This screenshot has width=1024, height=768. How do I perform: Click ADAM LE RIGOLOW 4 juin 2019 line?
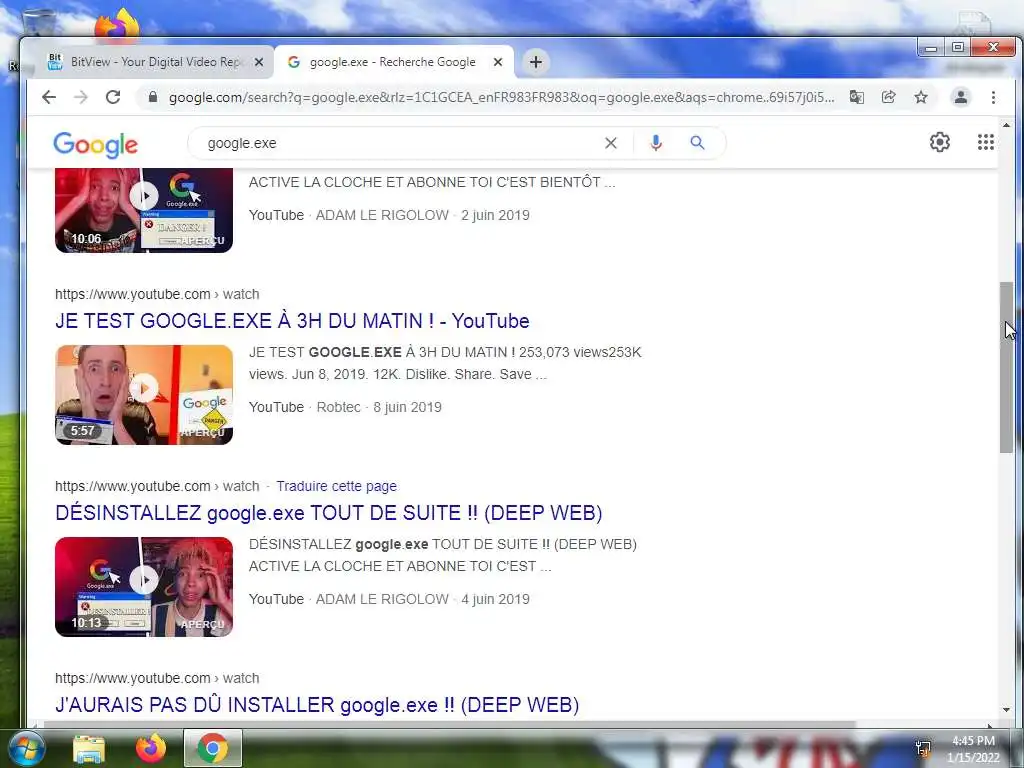tap(389, 600)
